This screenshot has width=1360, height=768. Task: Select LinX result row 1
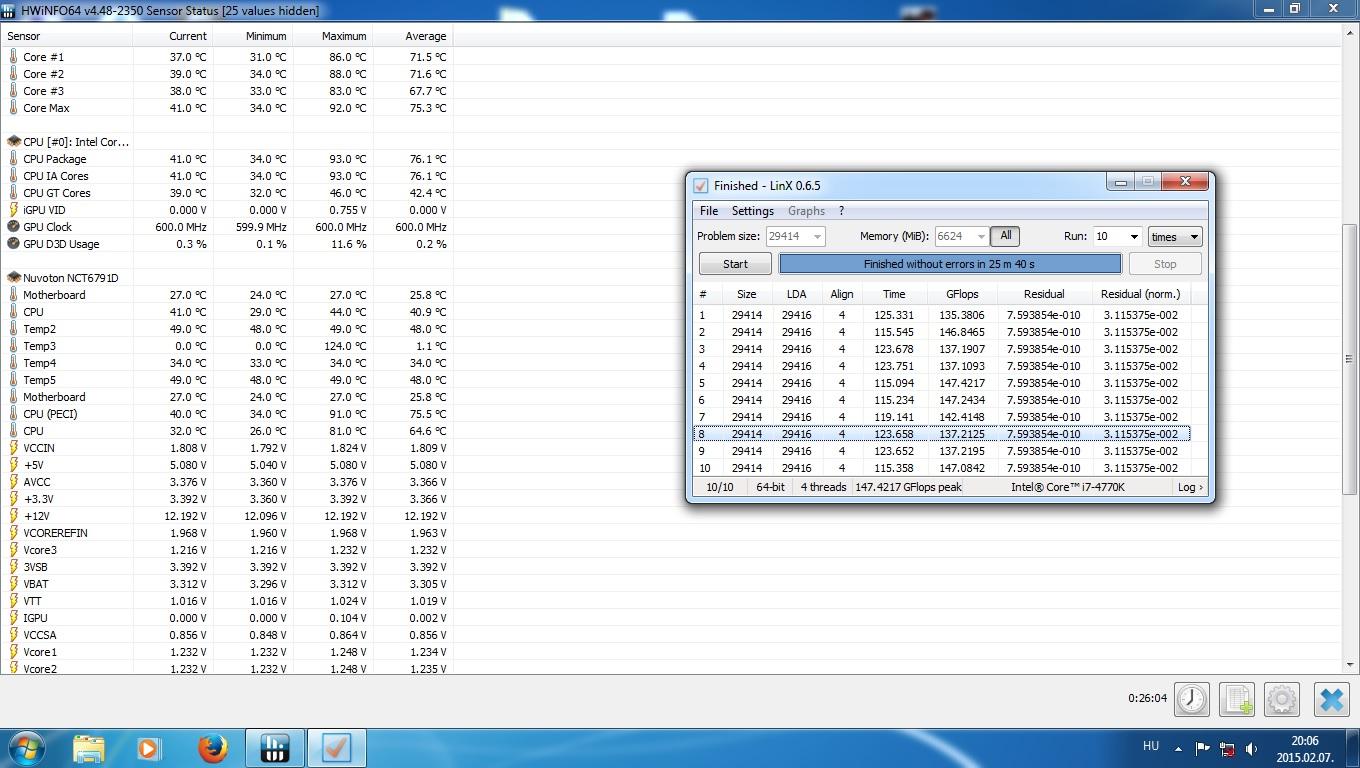tap(942, 315)
